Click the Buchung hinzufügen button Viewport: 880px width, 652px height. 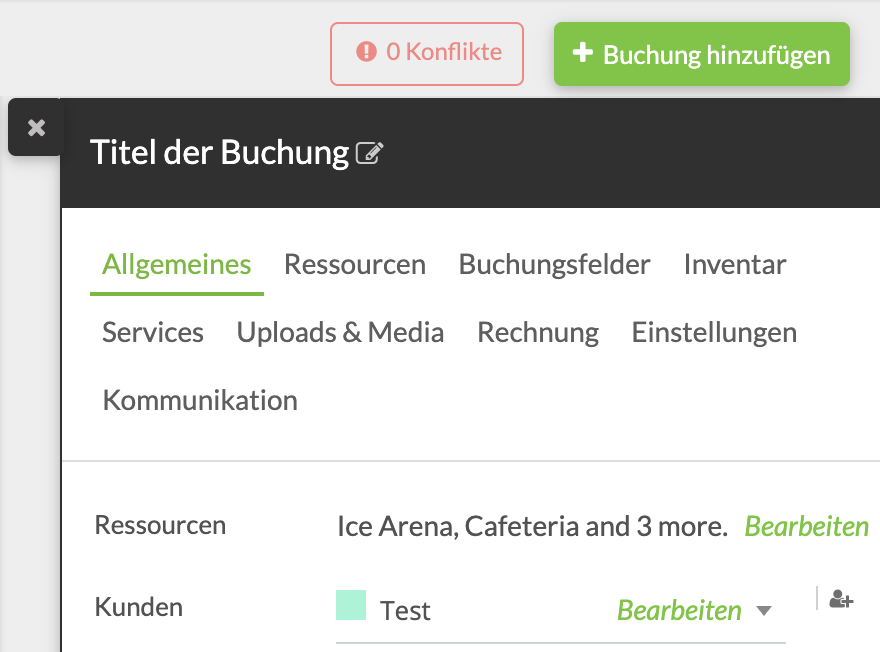click(702, 54)
